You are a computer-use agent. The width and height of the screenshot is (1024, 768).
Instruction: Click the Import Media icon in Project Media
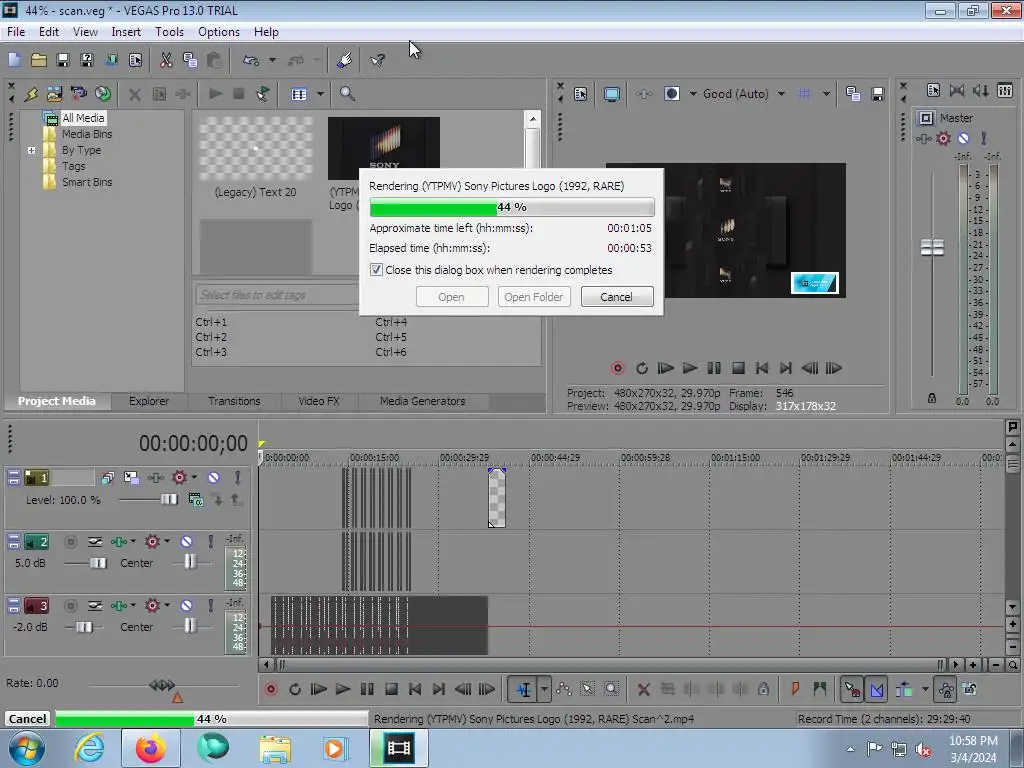(54, 93)
